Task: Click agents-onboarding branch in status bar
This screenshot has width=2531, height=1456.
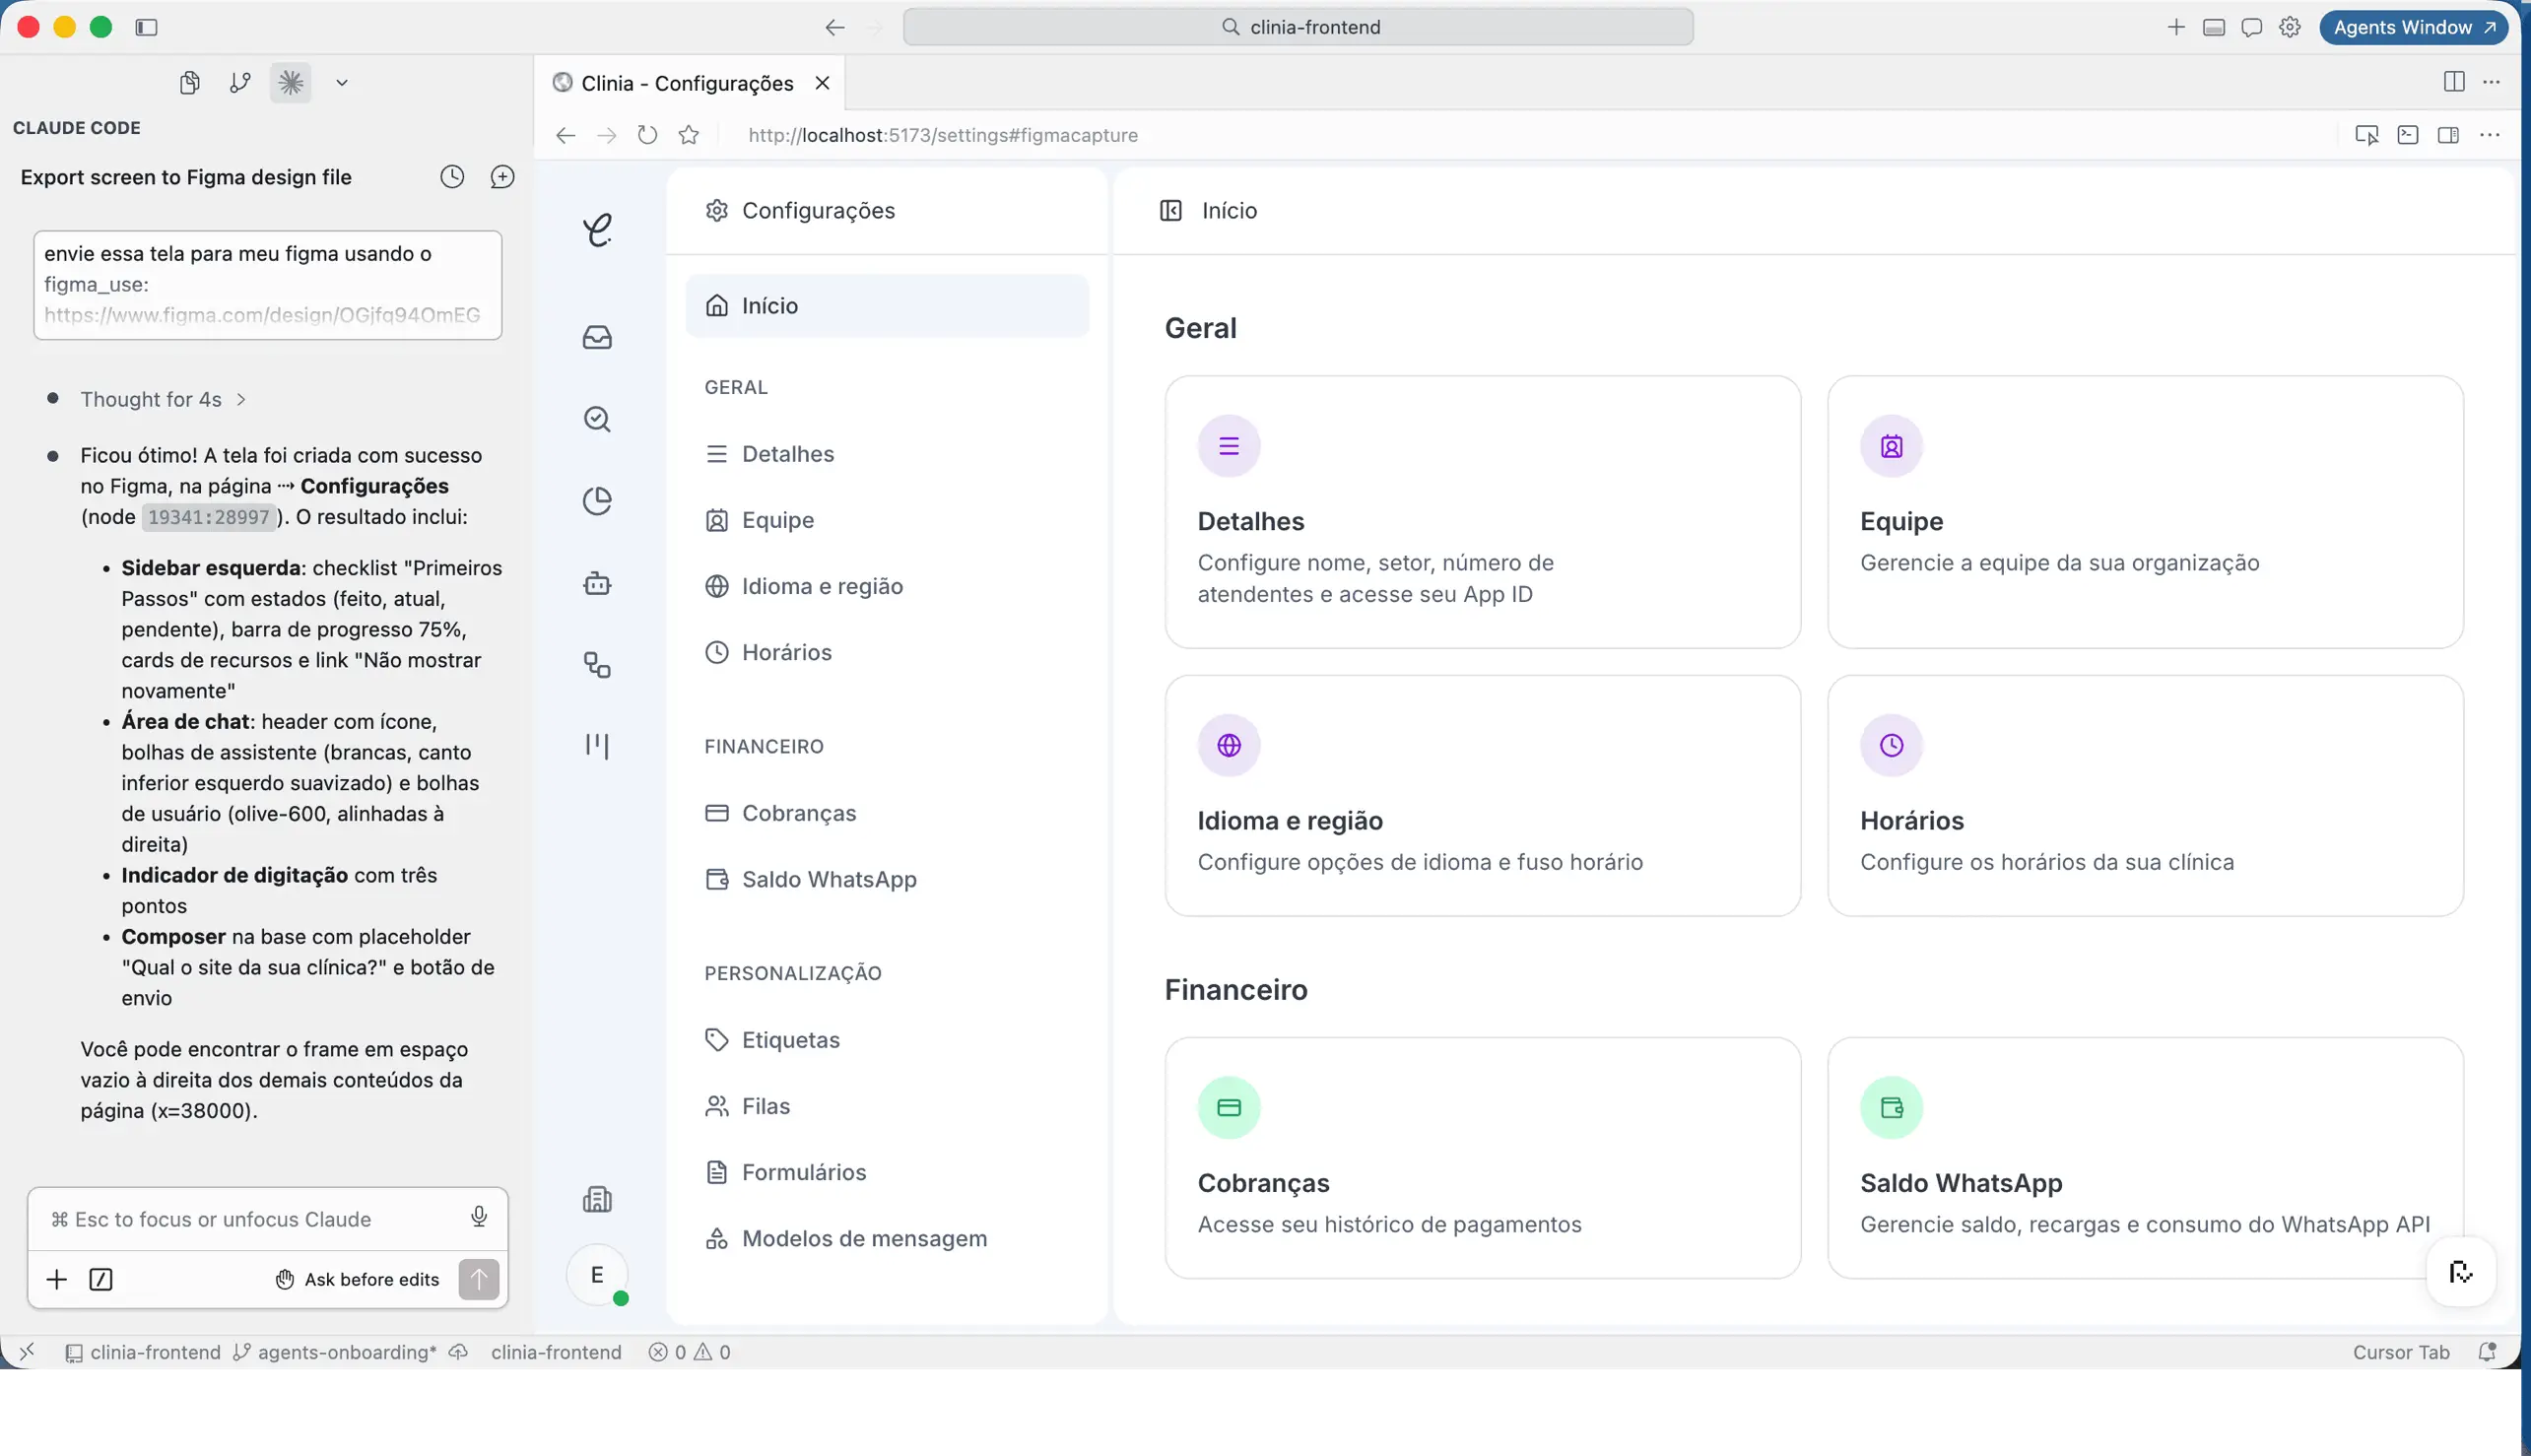Action: [335, 1352]
